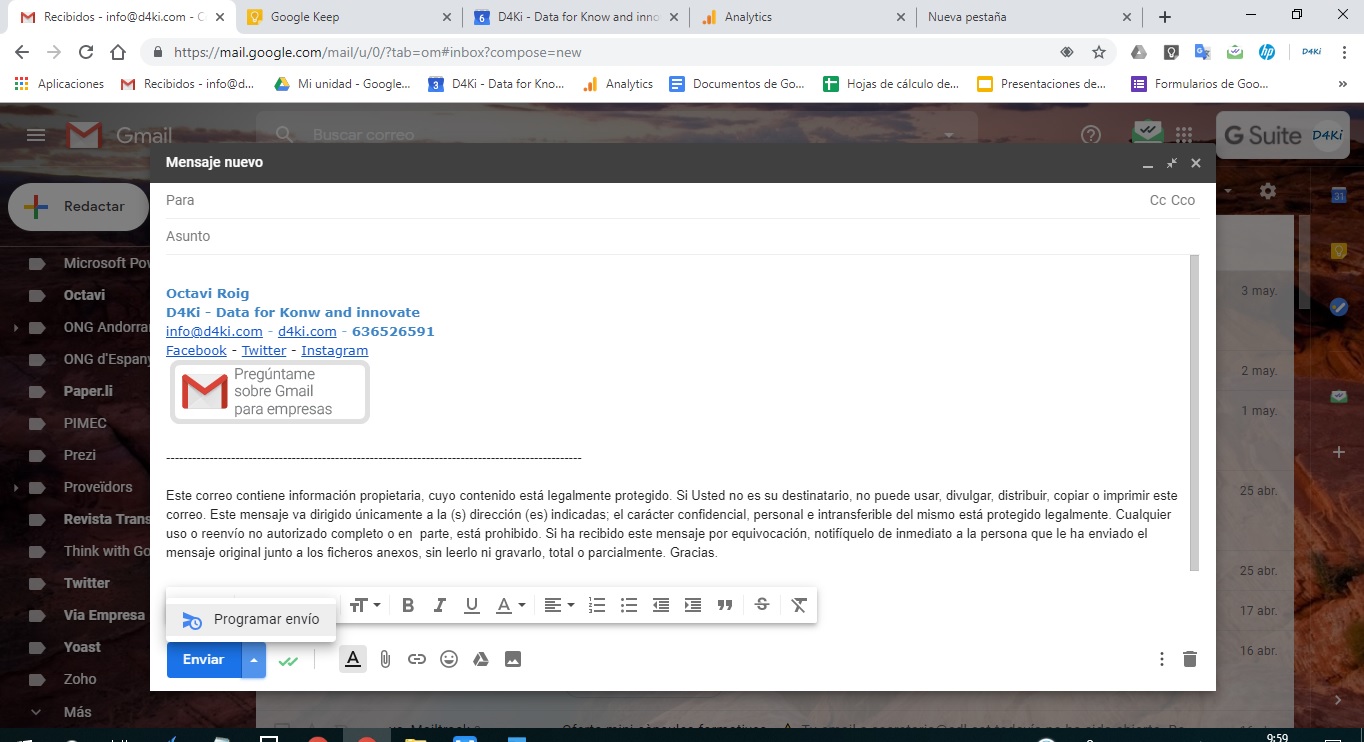1364x742 pixels.
Task: Toggle the Mailtrack double-check icon in compose
Action: (289, 660)
